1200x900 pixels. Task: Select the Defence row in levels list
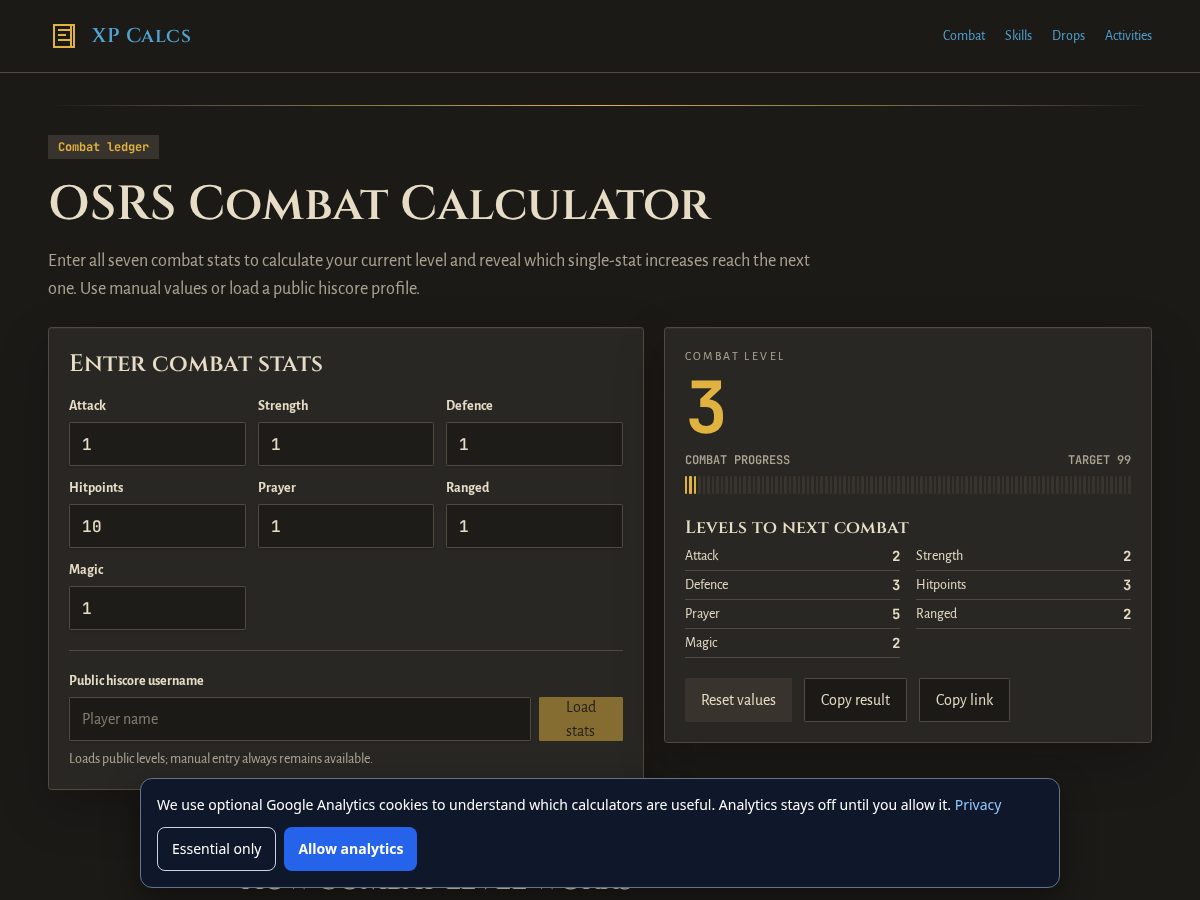(792, 585)
